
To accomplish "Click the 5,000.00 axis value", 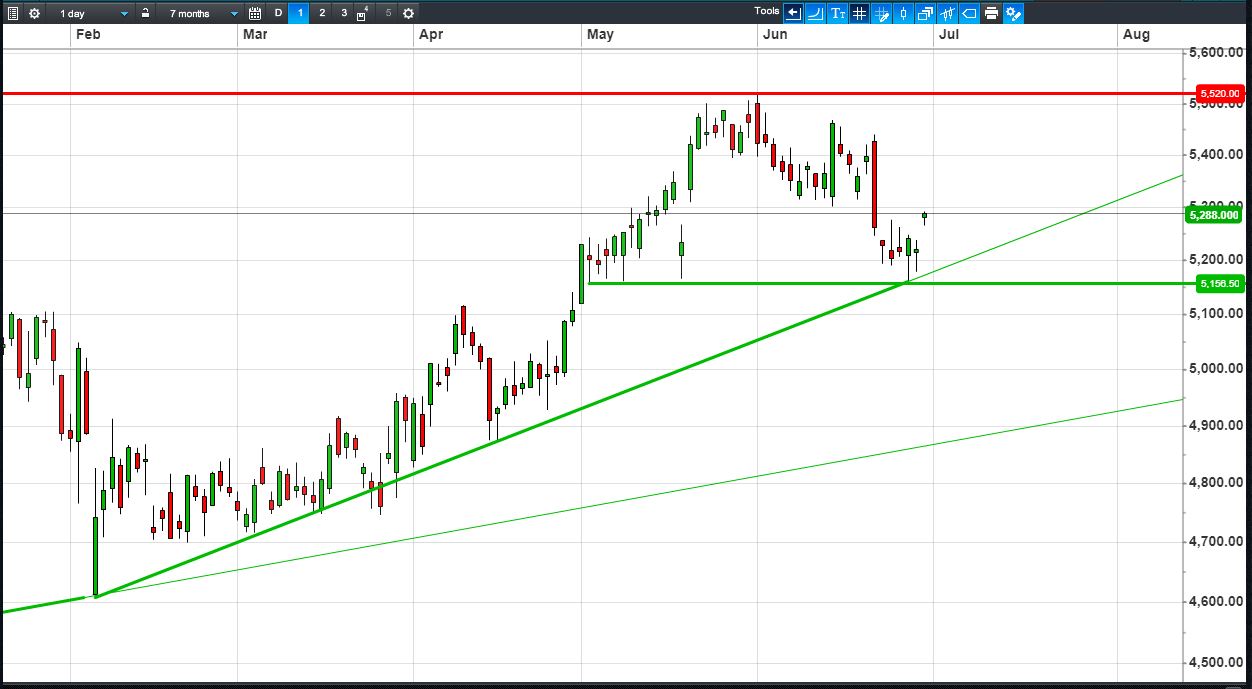I will [1216, 369].
